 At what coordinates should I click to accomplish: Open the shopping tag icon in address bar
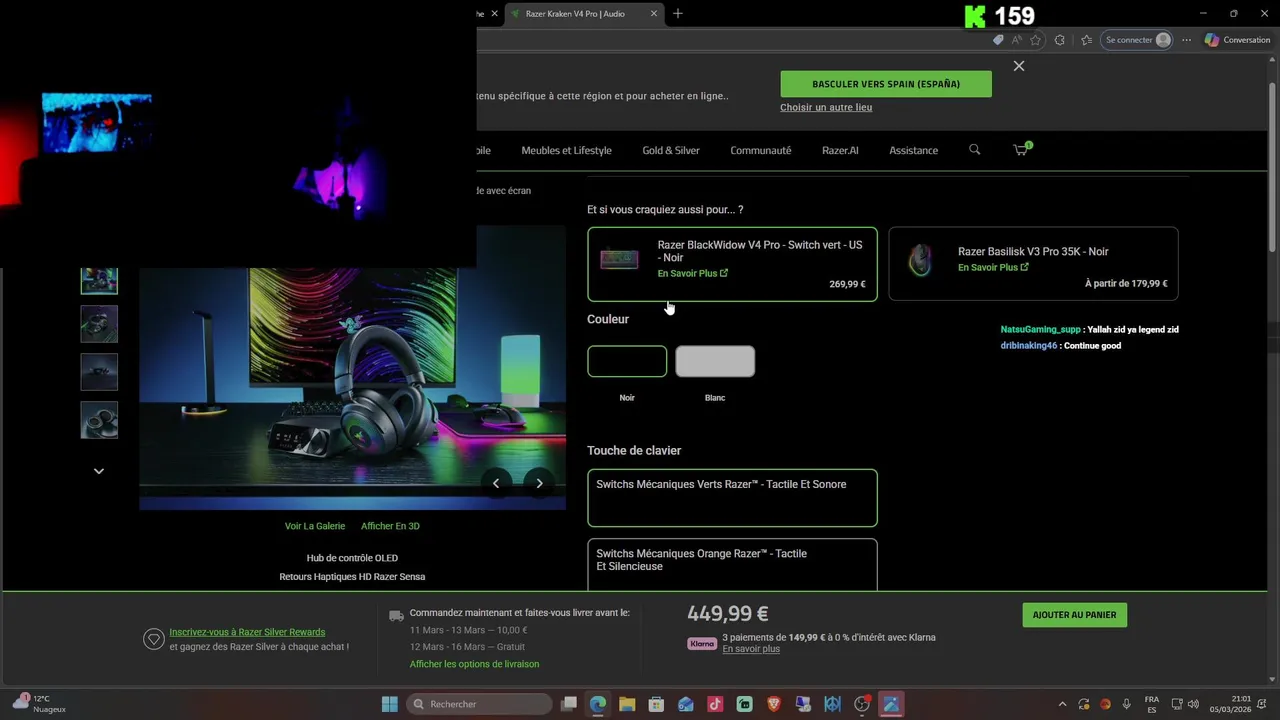click(x=998, y=40)
